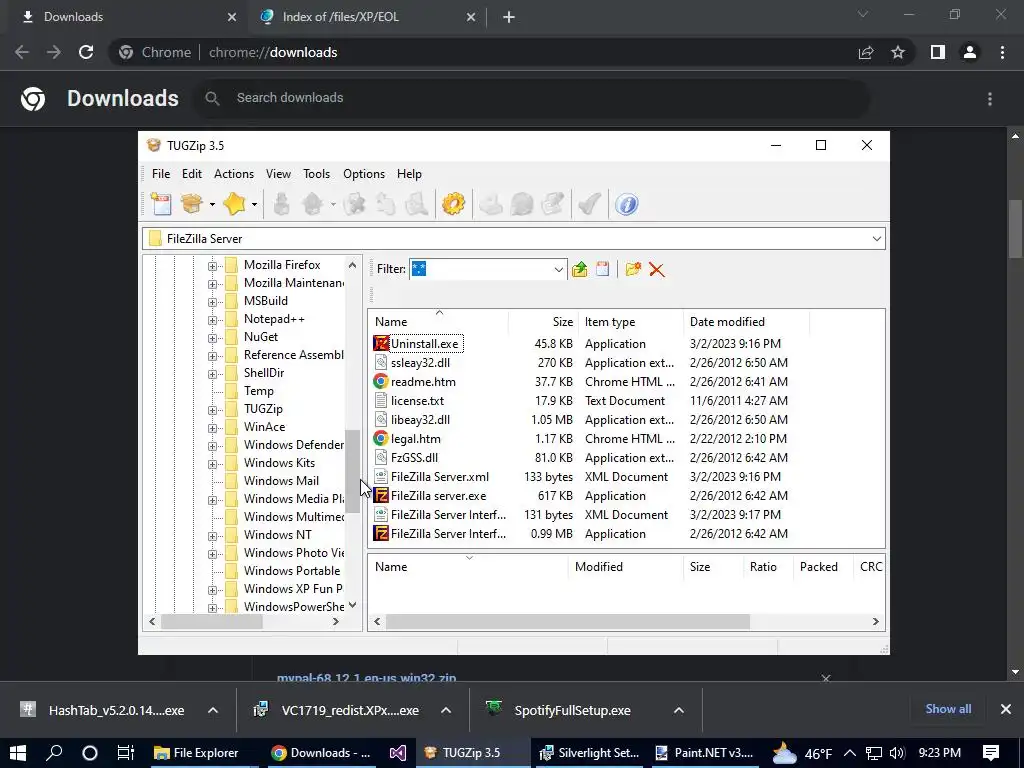Open Paint.NET from taskbar

[x=704, y=752]
